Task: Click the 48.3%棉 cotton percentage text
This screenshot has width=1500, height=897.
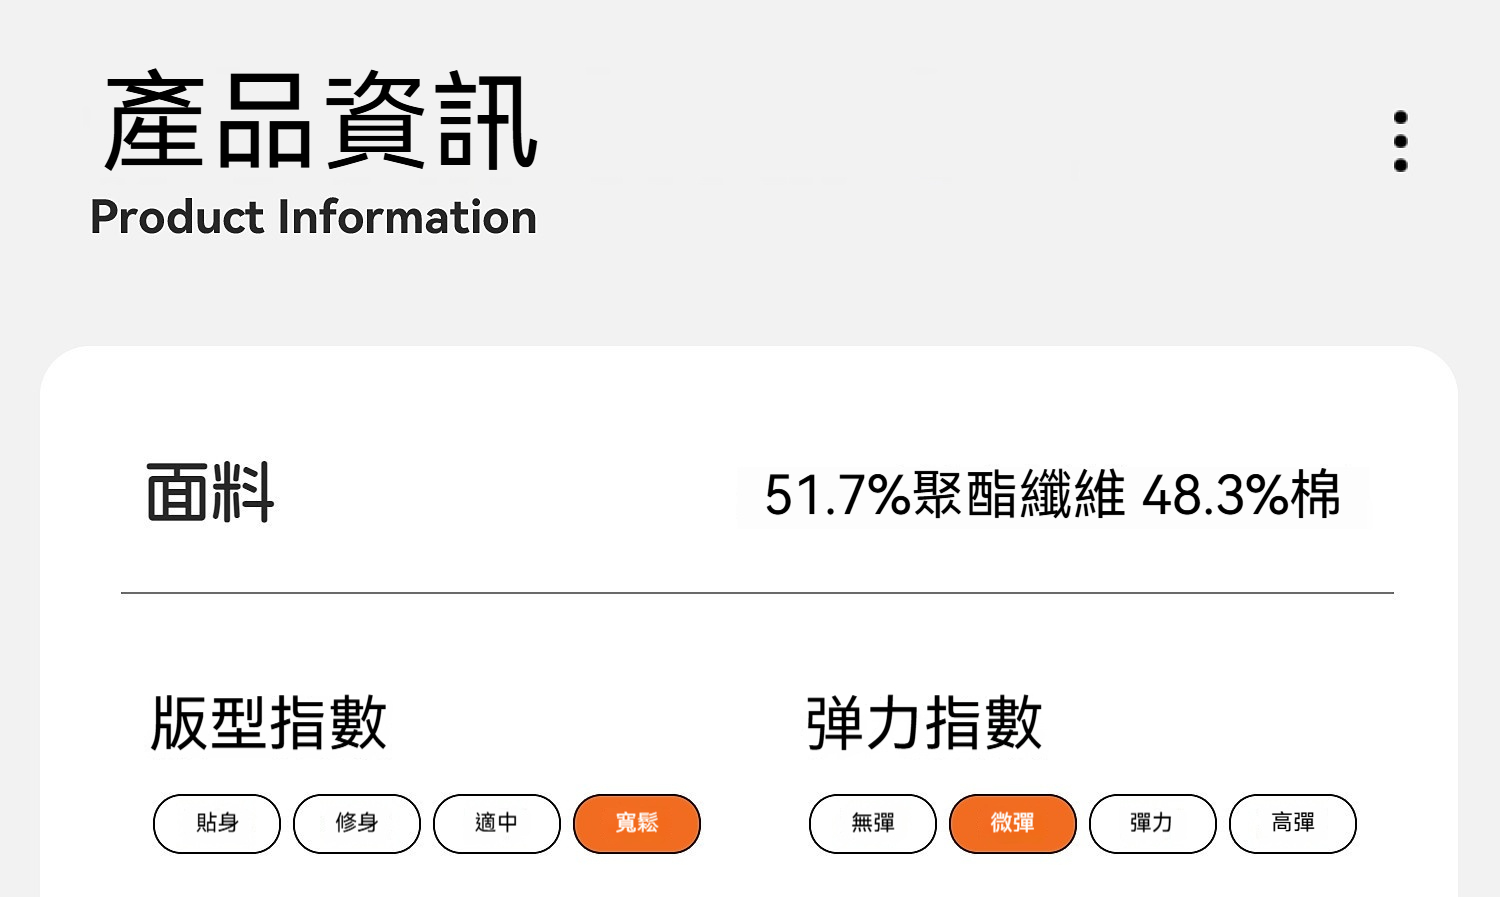Action: click(1241, 494)
